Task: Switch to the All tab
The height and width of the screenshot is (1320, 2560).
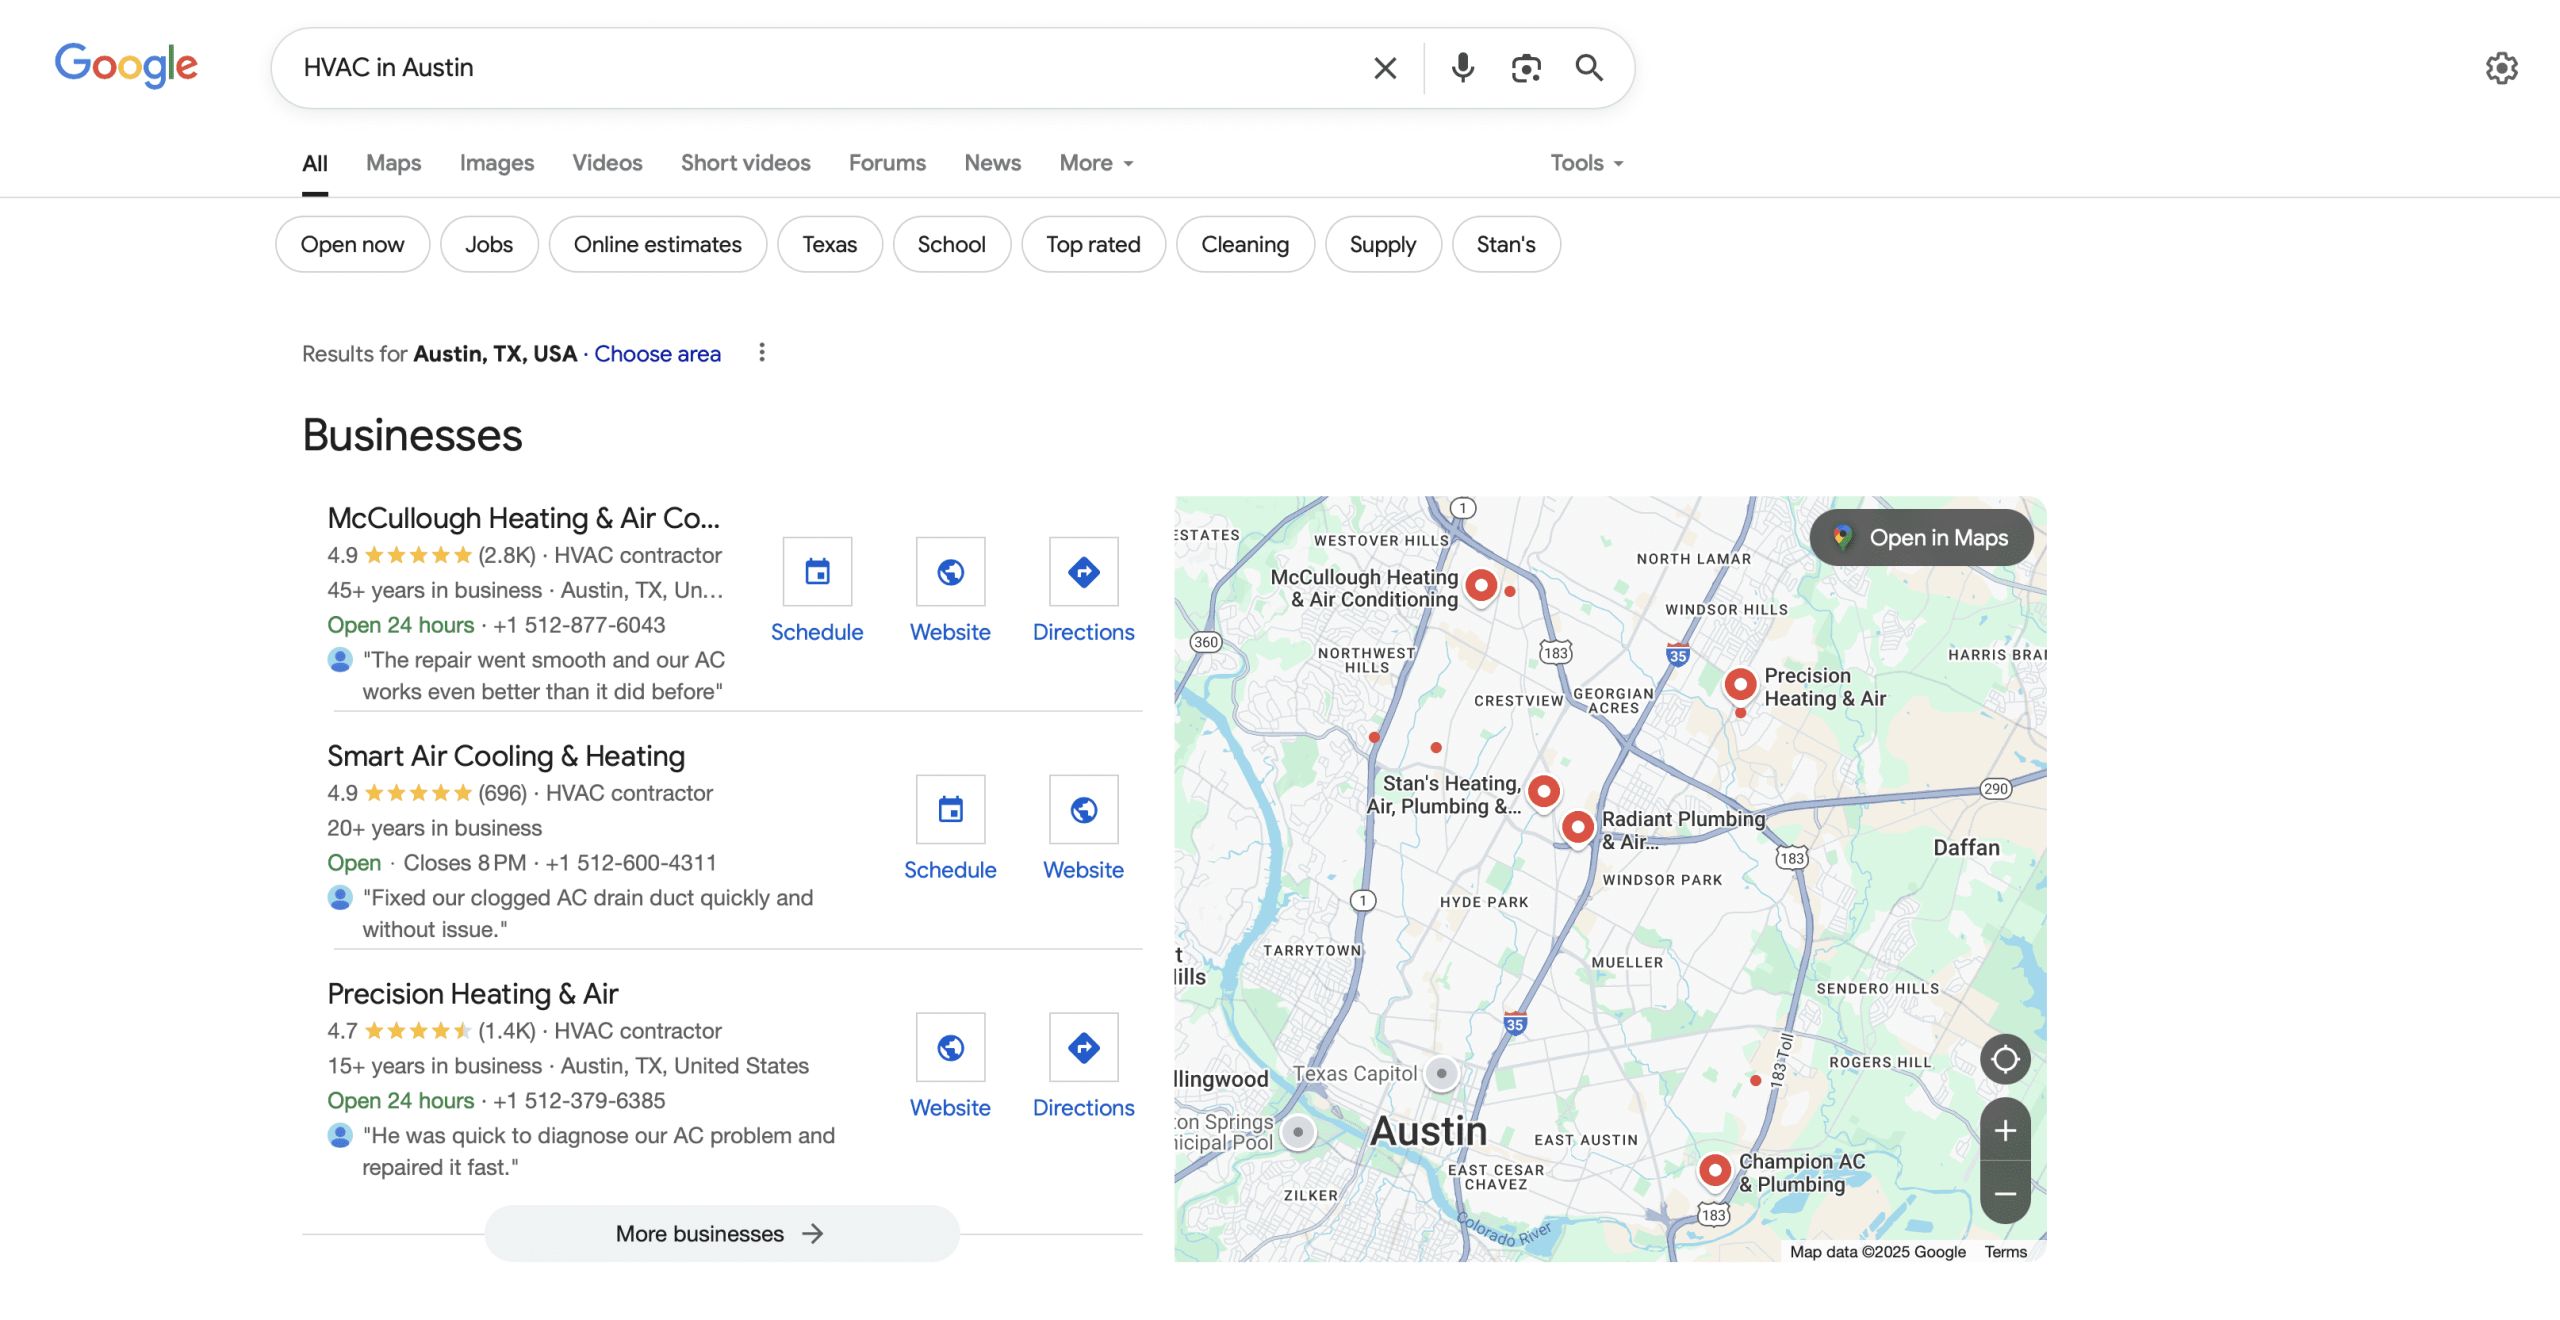Action: 315,162
